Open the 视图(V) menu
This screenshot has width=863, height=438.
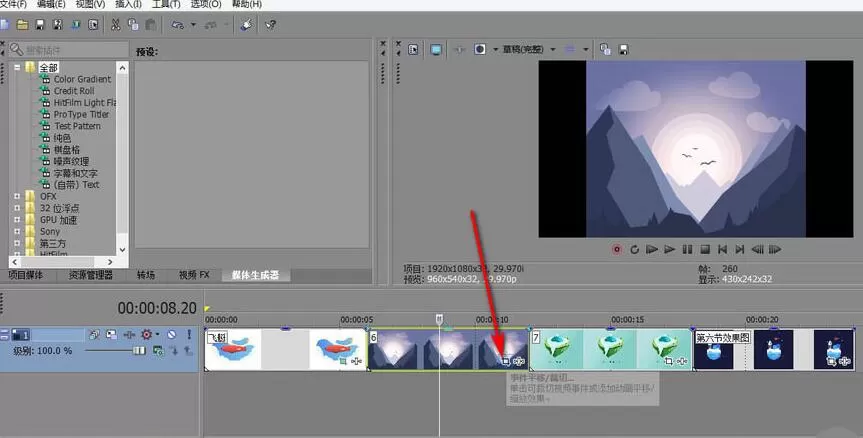pyautogui.click(x=90, y=4)
